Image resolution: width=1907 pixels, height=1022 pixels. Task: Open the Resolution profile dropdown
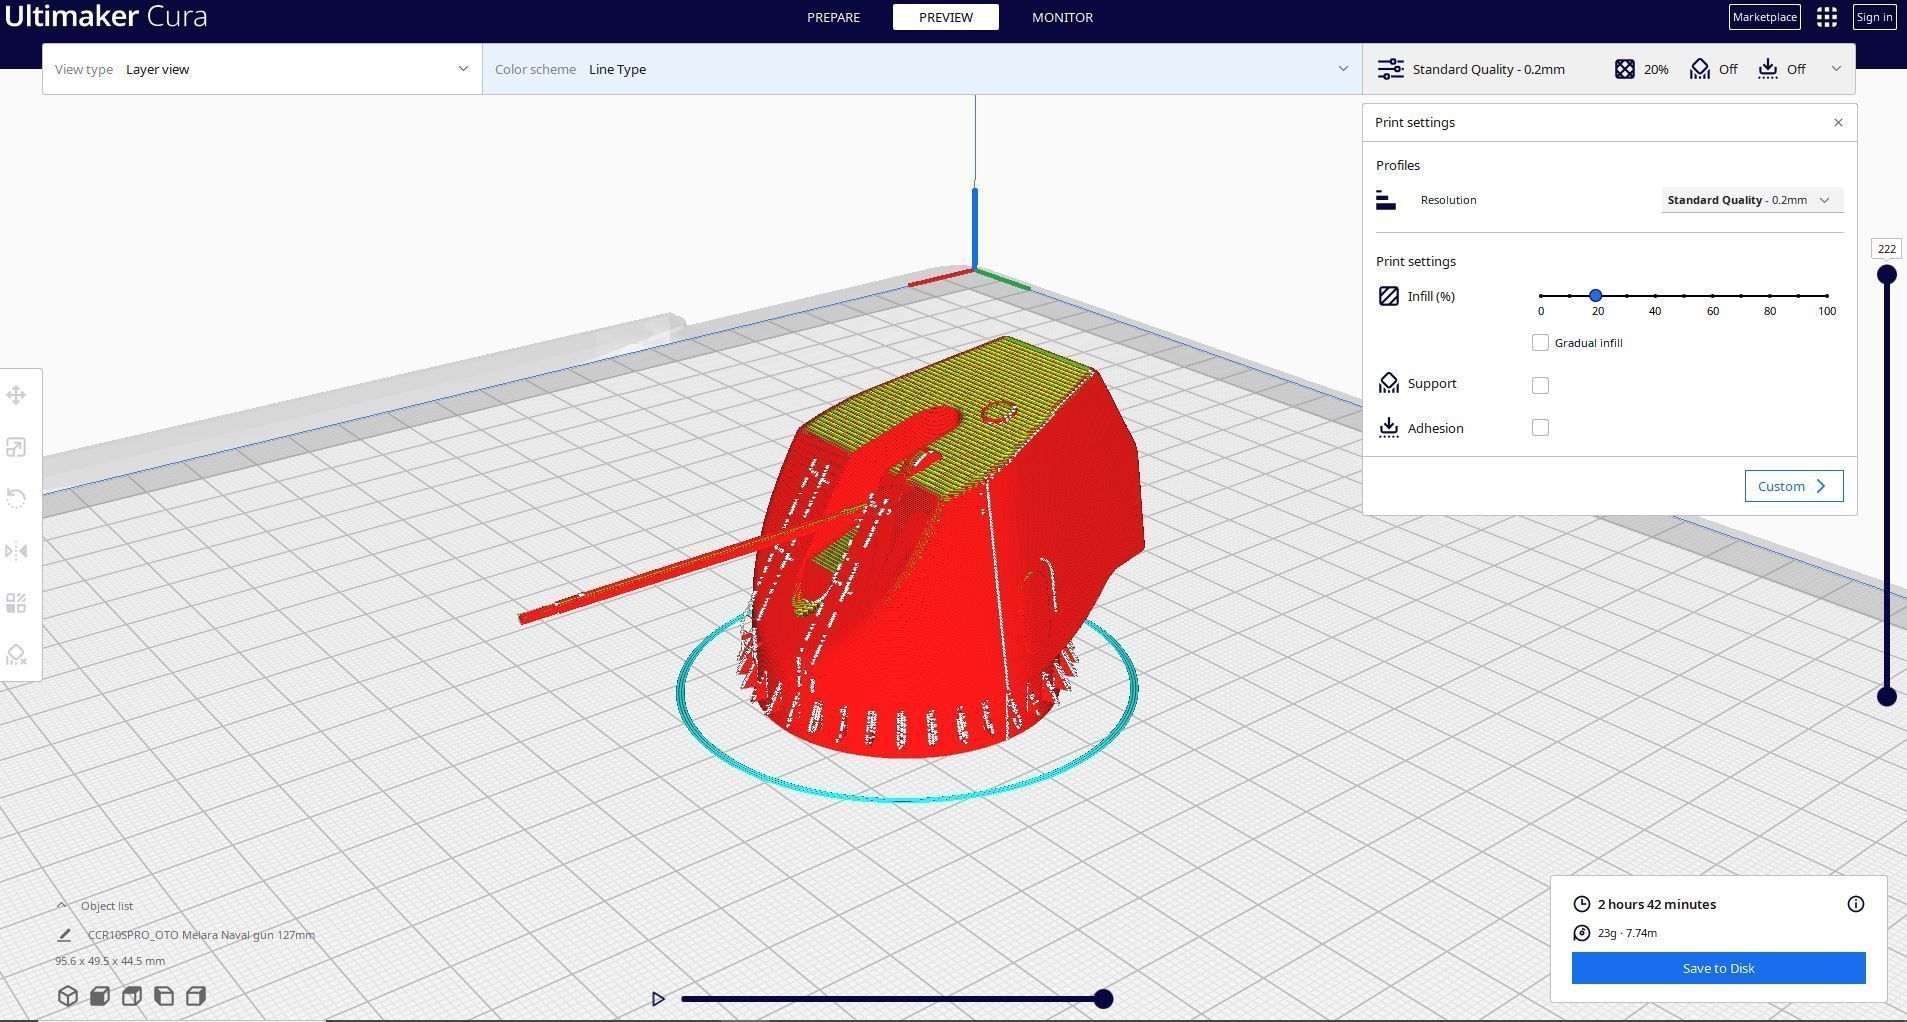point(1752,200)
